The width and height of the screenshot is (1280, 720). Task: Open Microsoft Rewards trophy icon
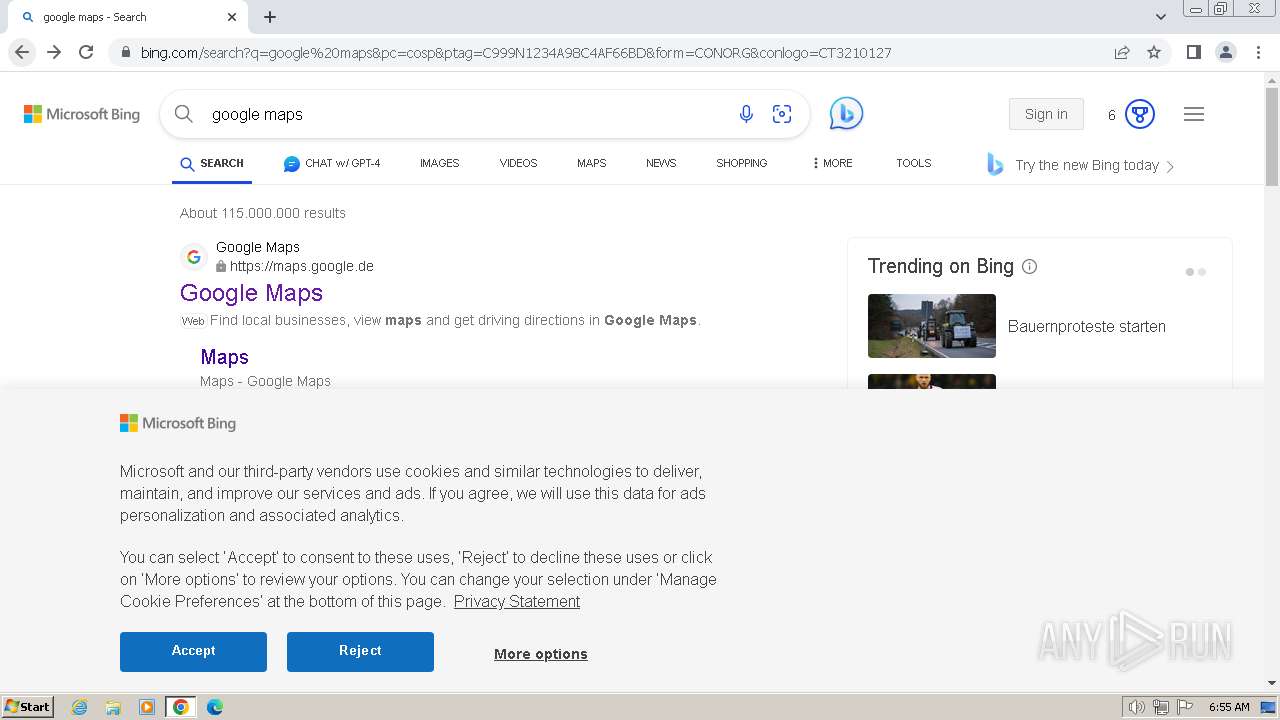coord(1140,114)
